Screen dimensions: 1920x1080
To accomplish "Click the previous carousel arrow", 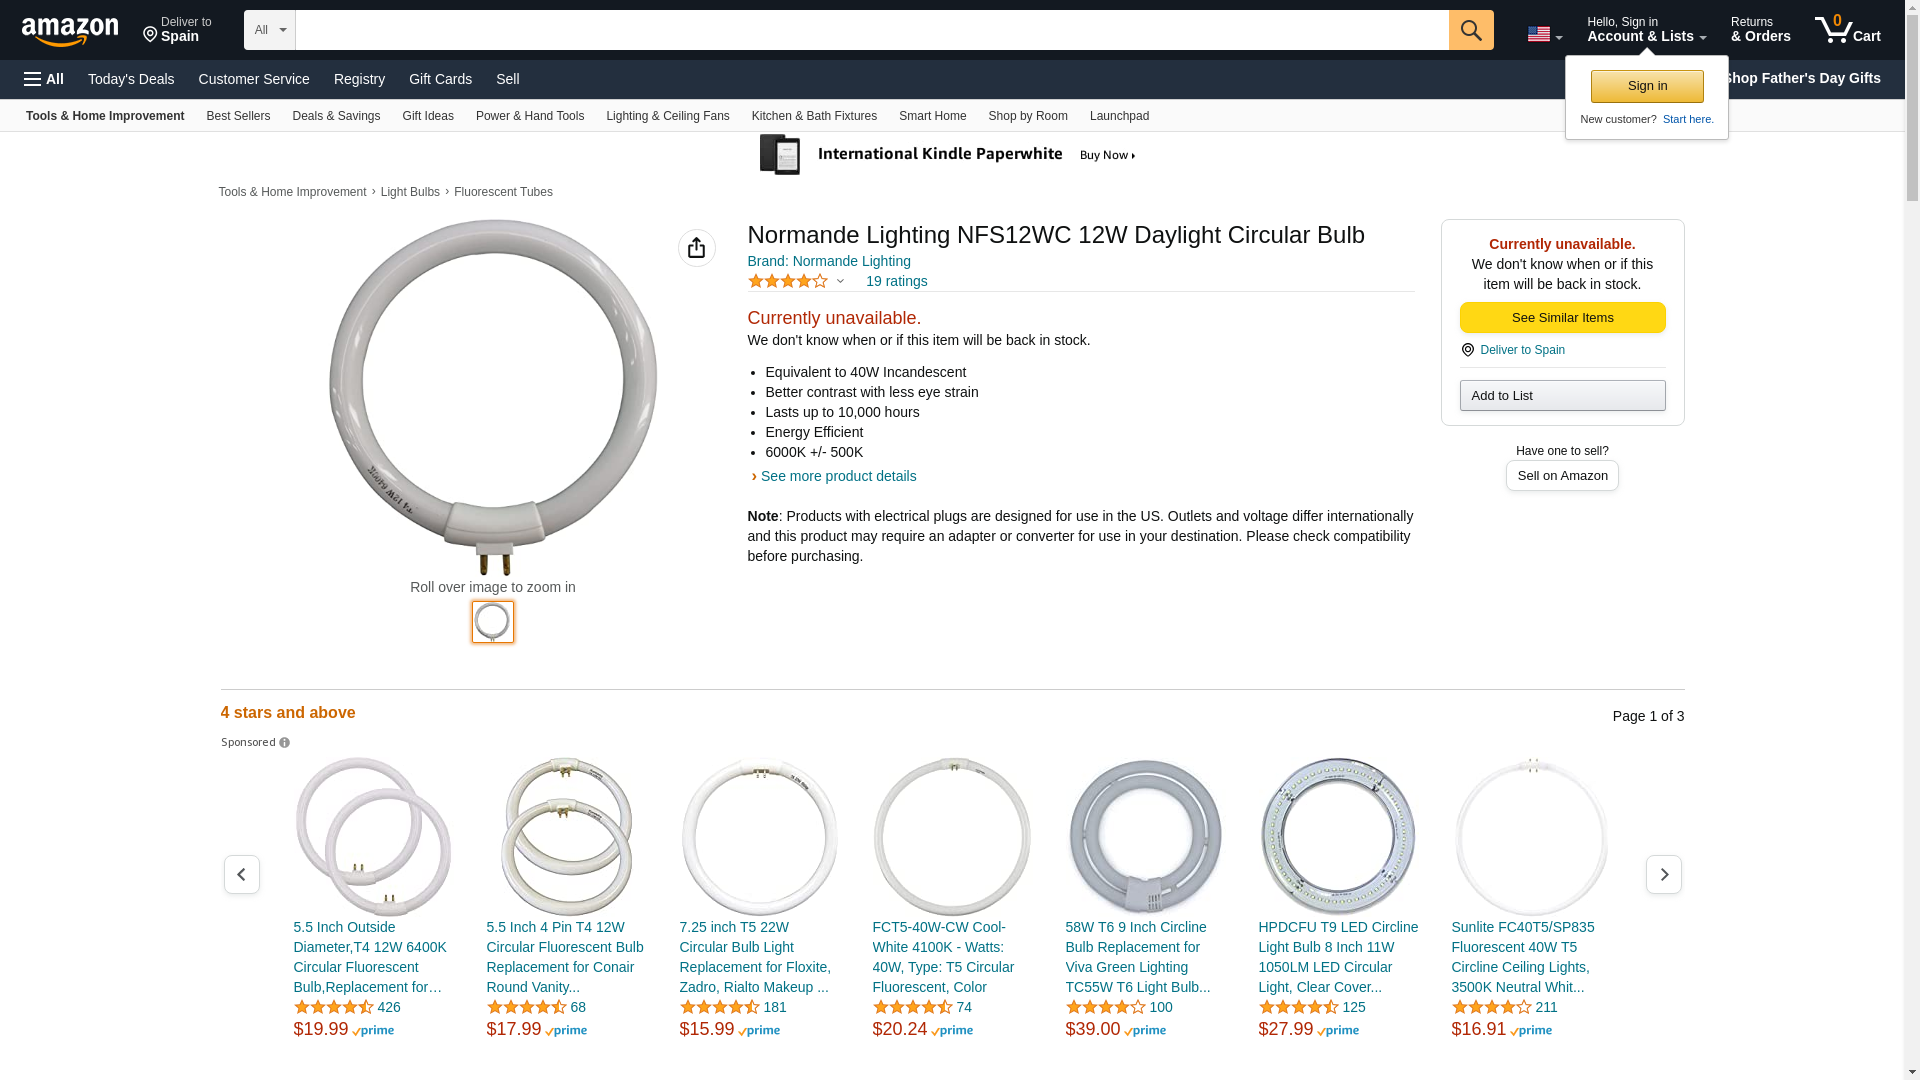I will point(241,875).
